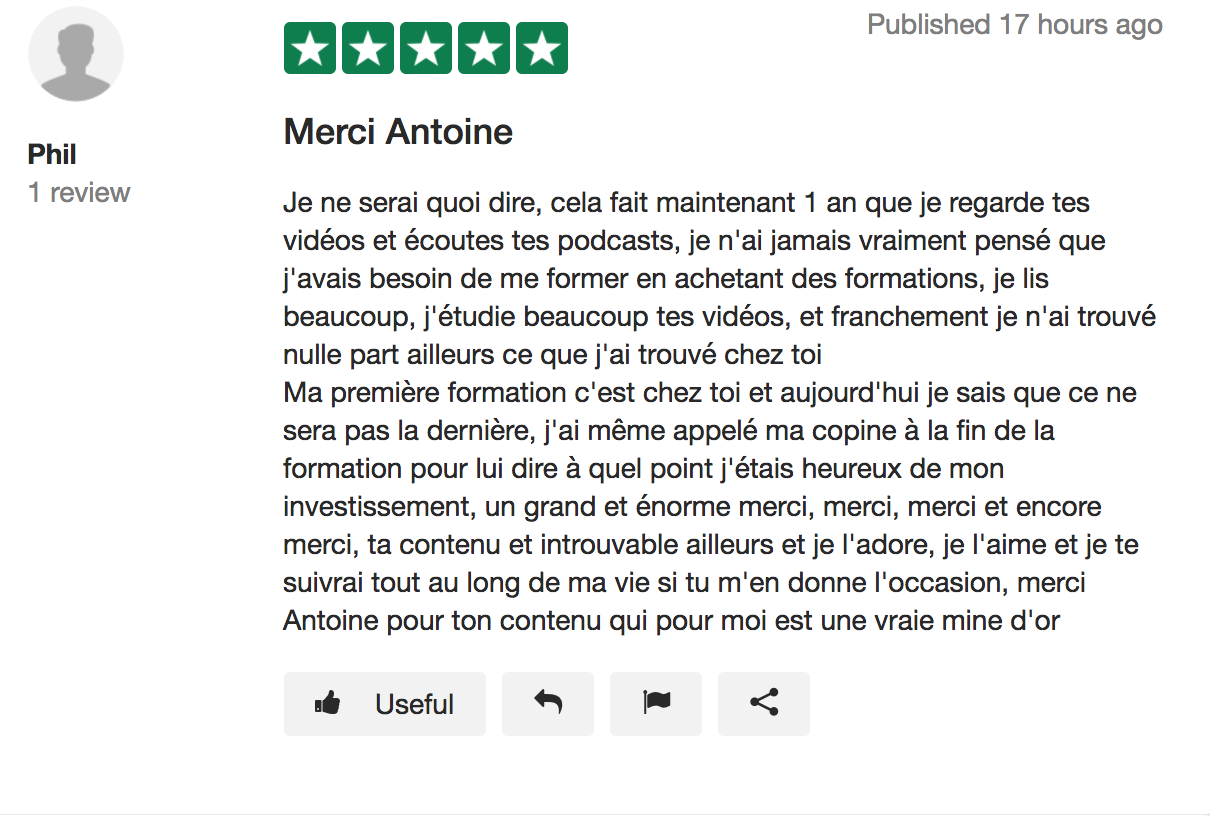Flag this review with the flag icon
This screenshot has height=816, width=1210.
tap(656, 703)
